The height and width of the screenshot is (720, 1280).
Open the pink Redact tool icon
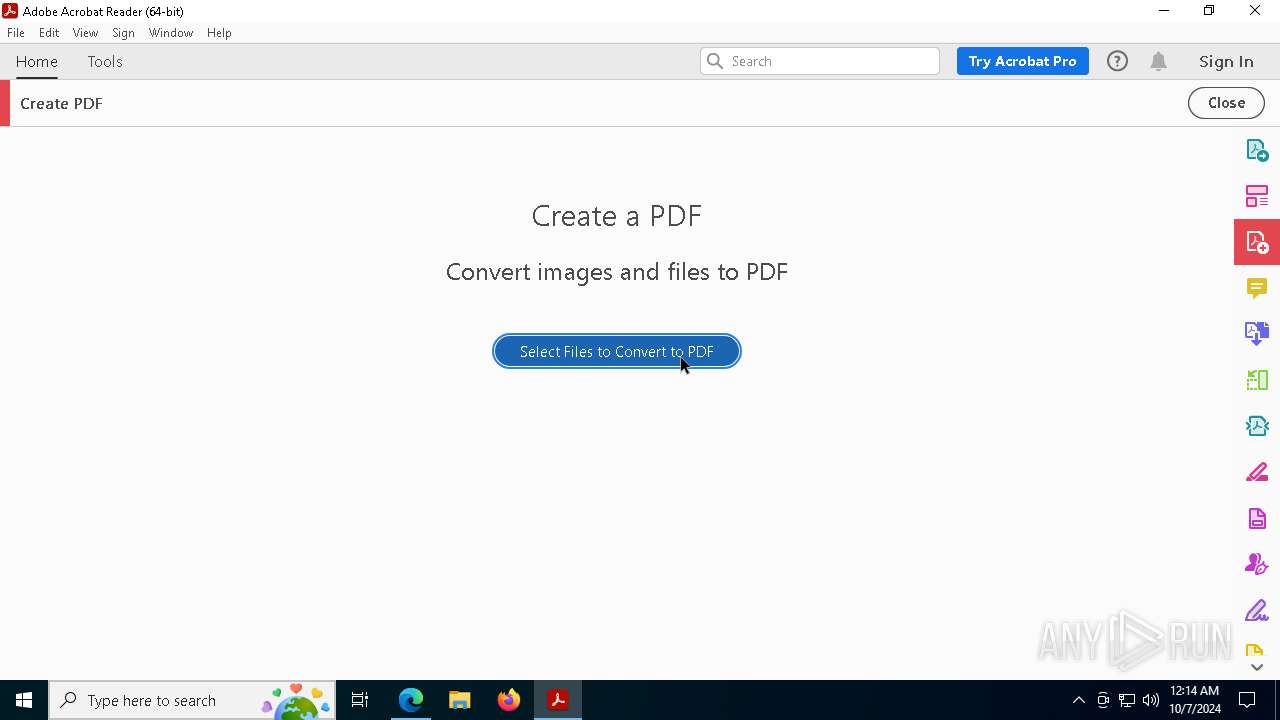point(1257,472)
